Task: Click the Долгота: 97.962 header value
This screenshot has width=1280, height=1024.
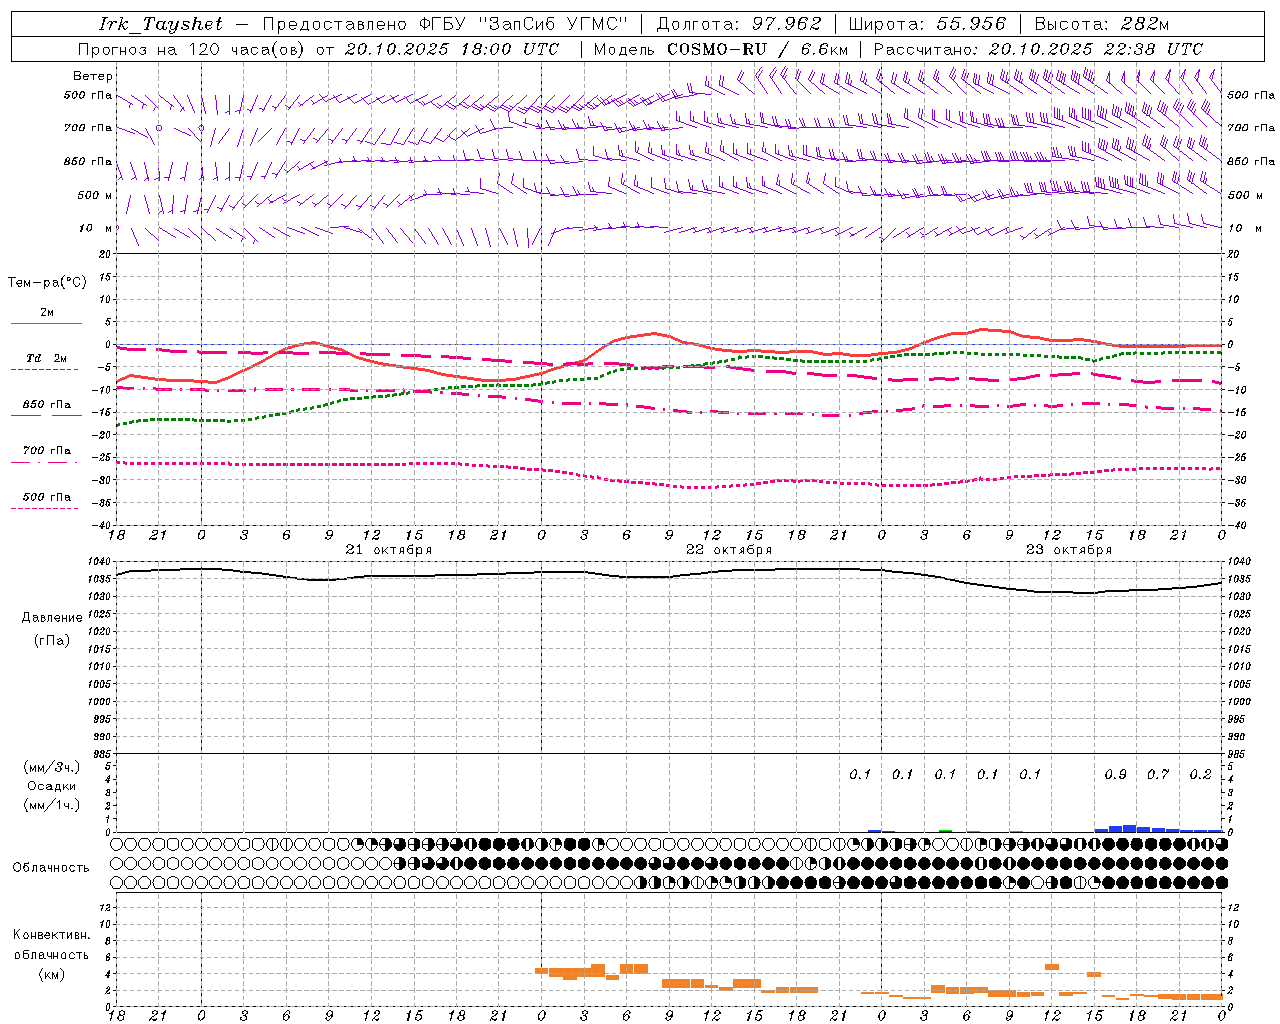Action: (739, 24)
